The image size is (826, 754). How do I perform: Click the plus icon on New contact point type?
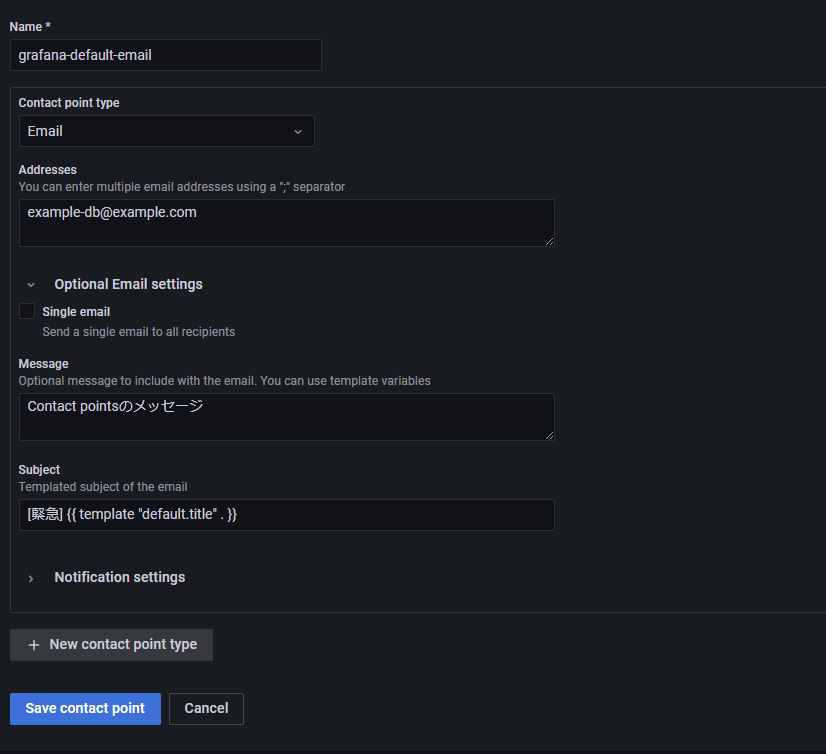(x=34, y=645)
